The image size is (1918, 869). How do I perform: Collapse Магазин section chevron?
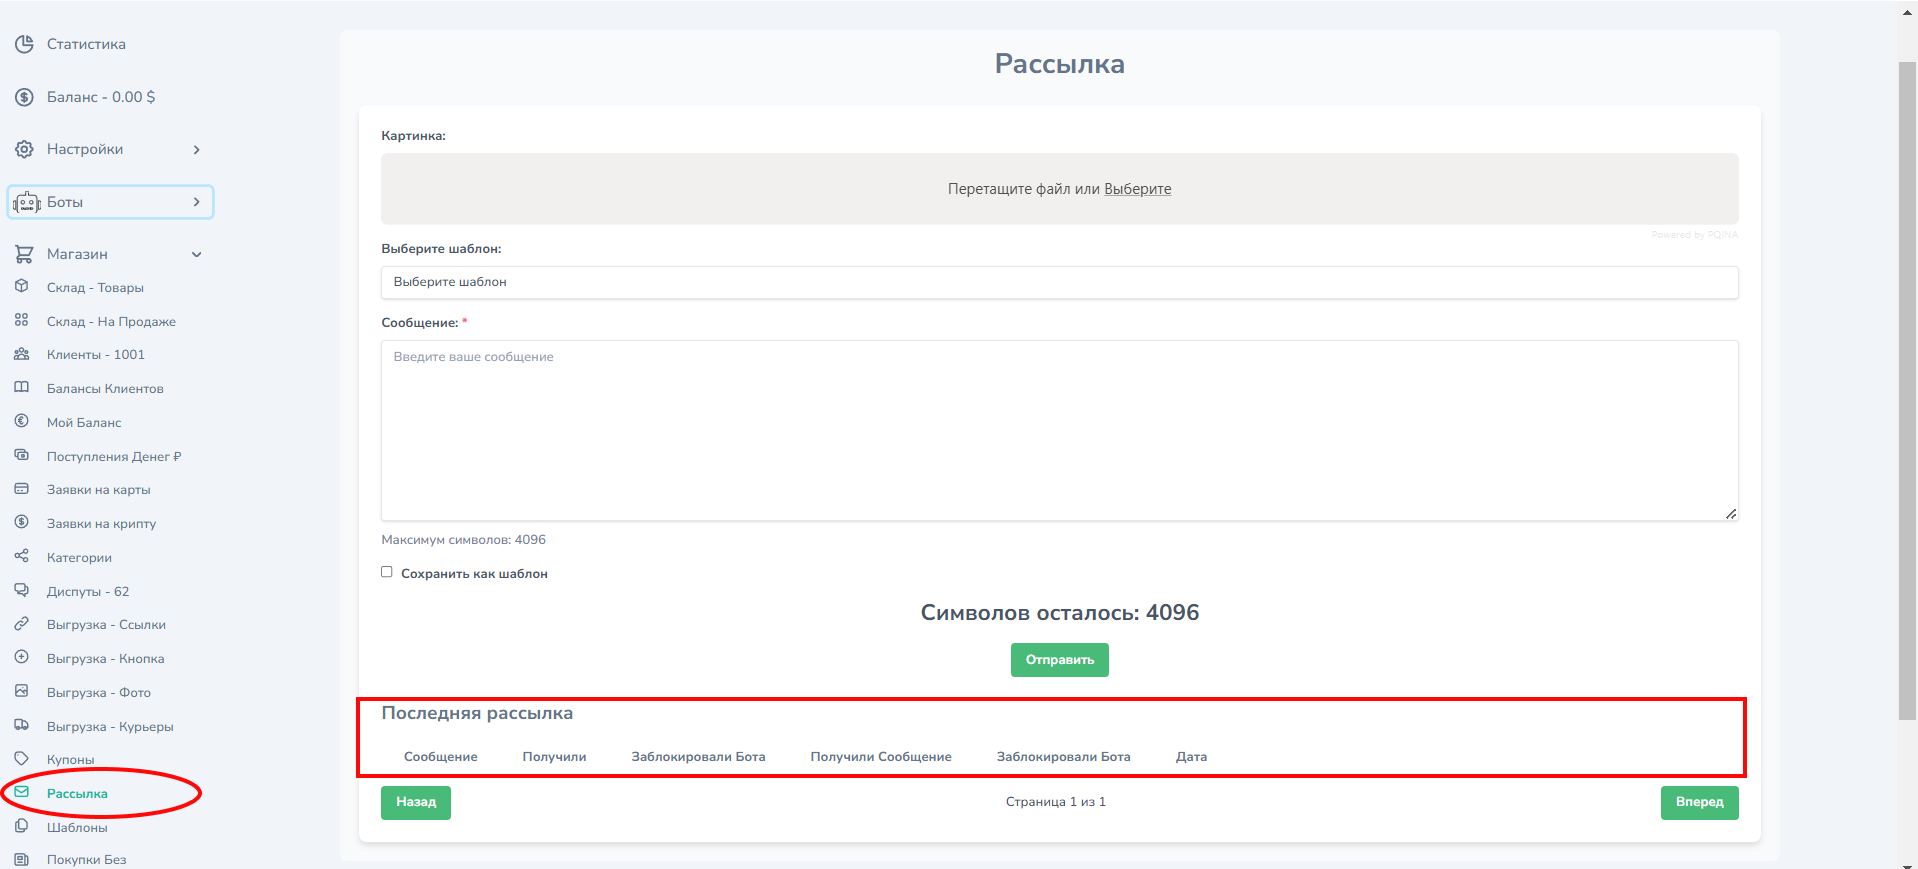[x=196, y=254]
